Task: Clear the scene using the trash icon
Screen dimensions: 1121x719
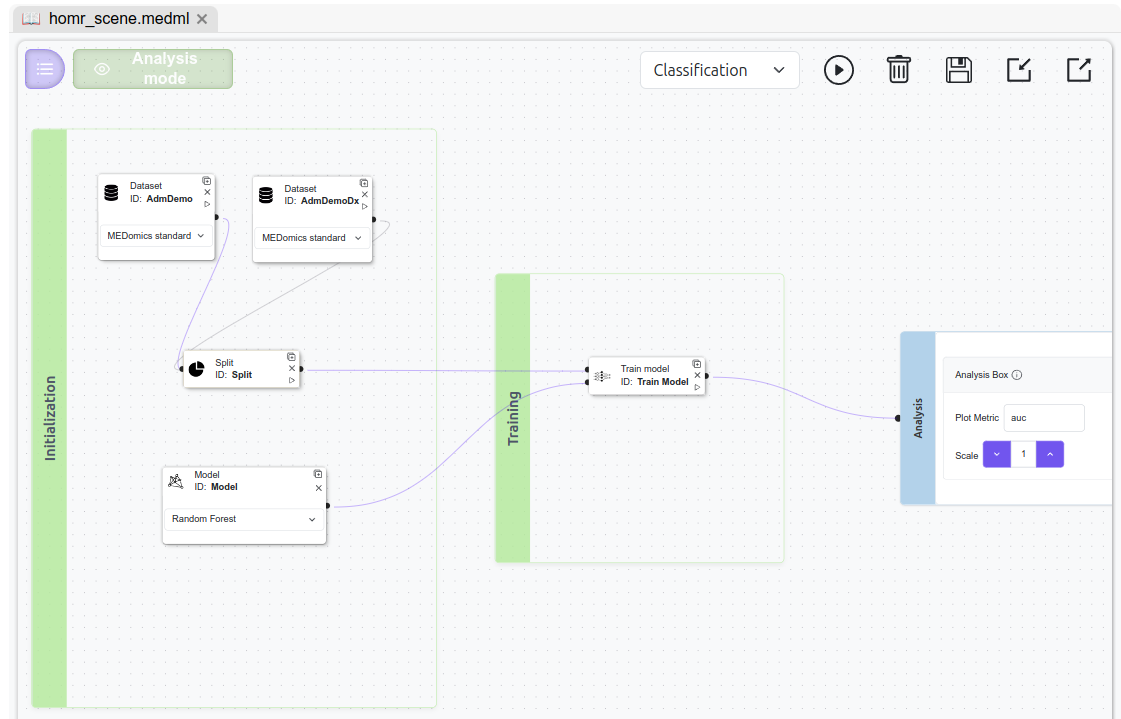Action: point(898,70)
